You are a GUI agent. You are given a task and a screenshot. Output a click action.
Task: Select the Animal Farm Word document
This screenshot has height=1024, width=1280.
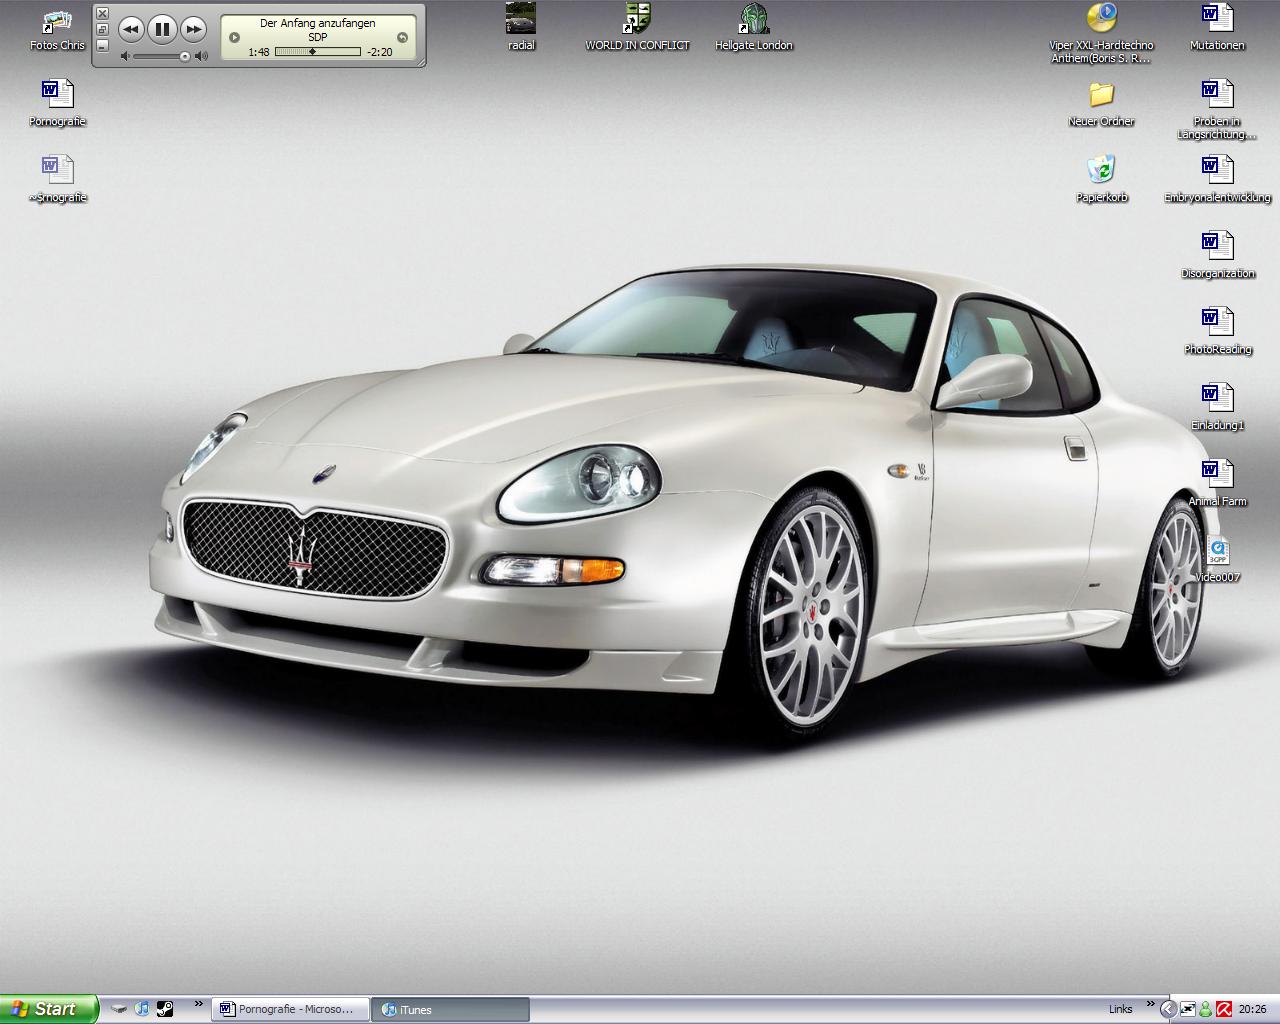click(1217, 484)
